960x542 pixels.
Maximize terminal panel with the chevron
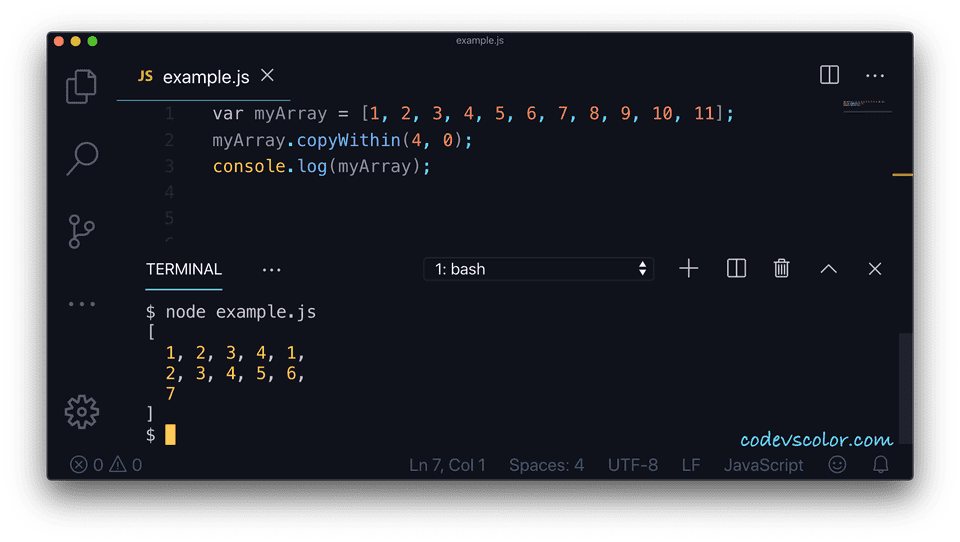tap(828, 269)
